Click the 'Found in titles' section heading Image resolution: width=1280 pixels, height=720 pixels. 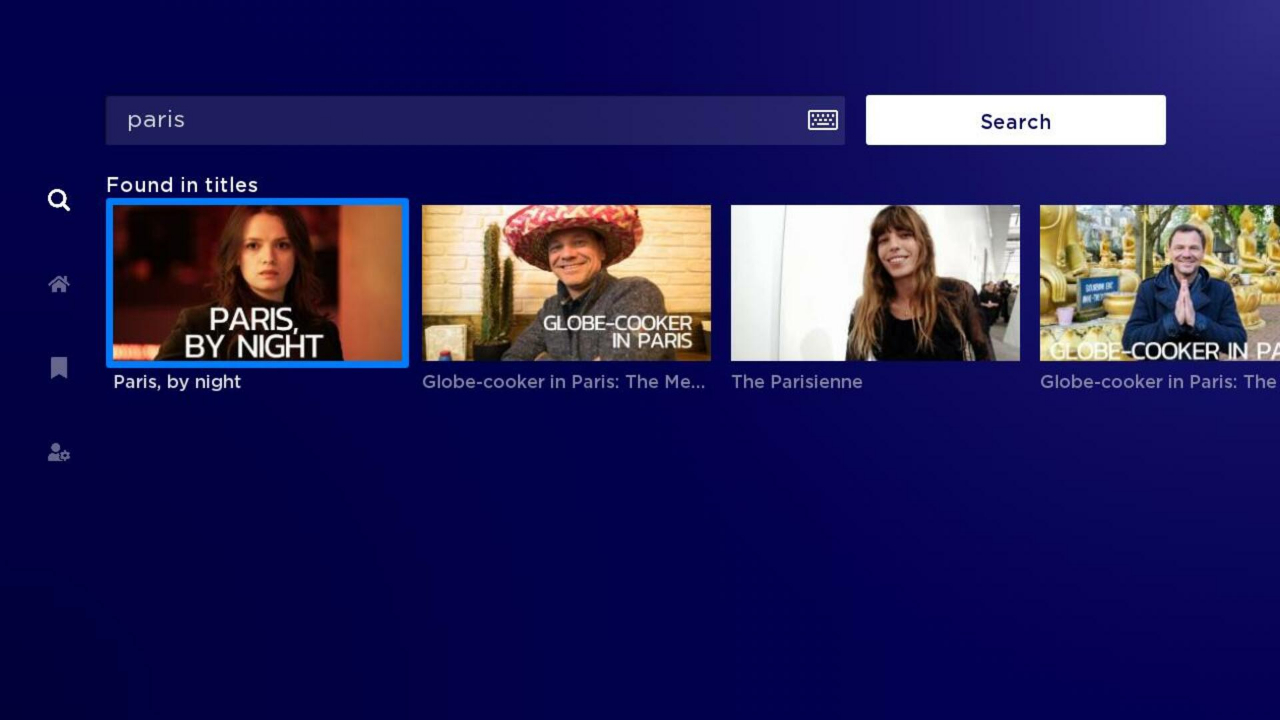tap(182, 185)
